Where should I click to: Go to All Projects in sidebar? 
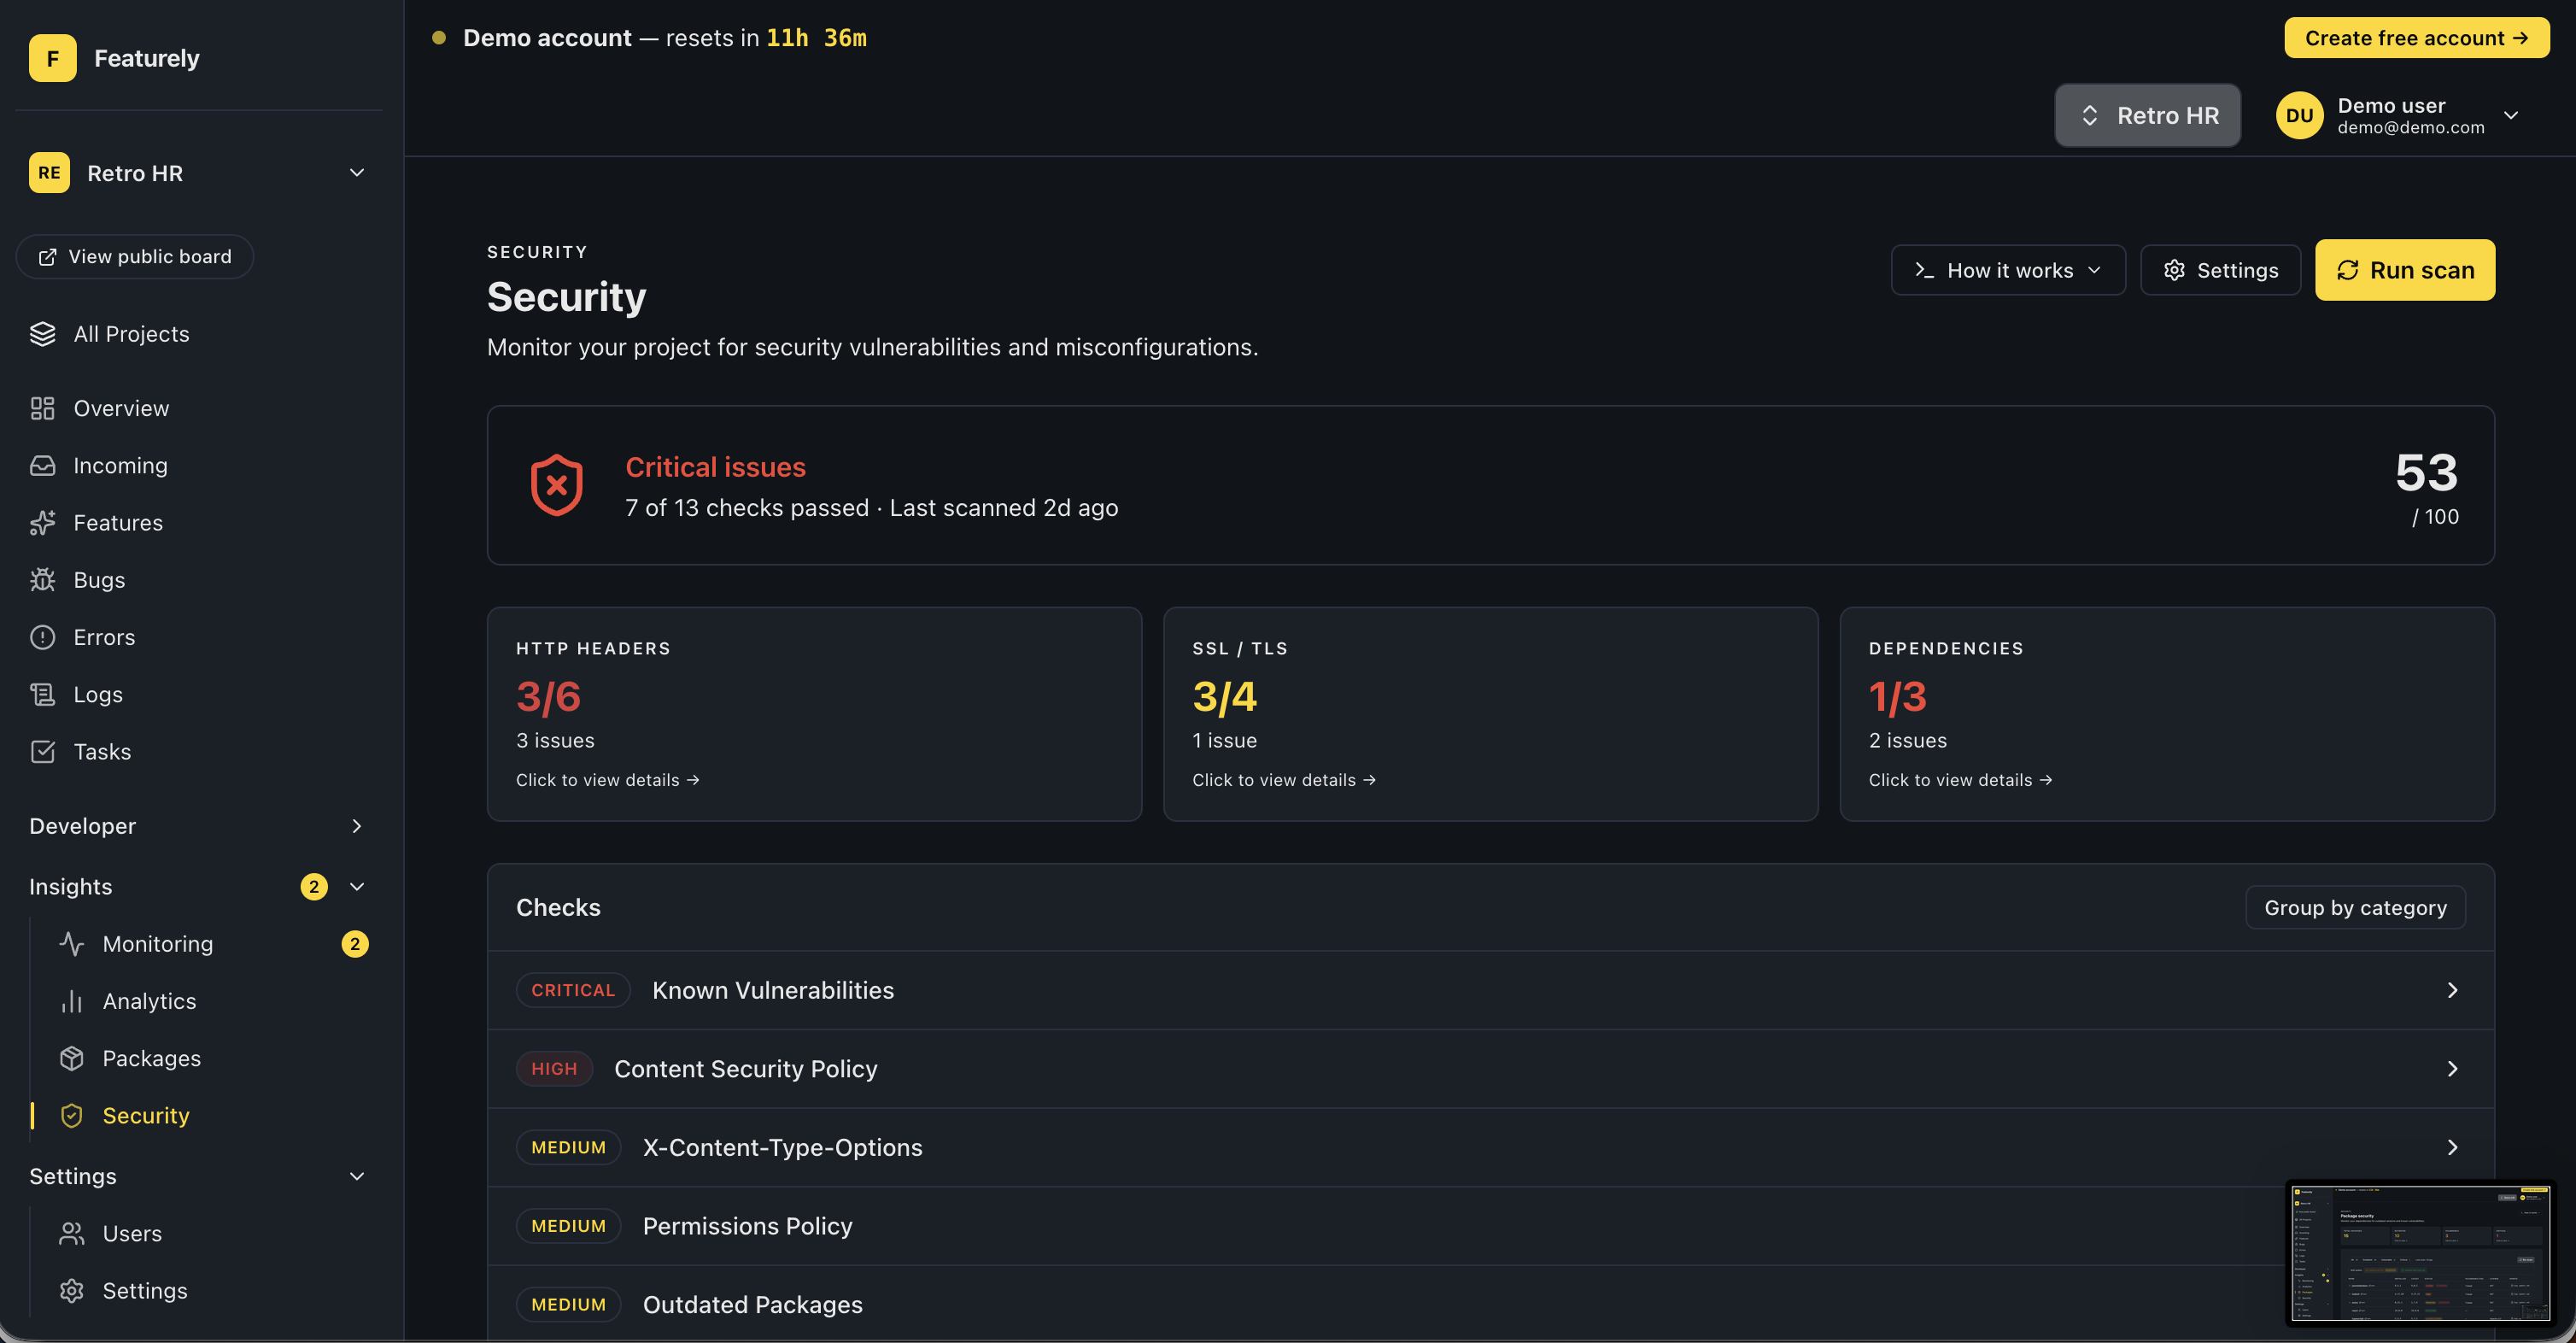[130, 334]
